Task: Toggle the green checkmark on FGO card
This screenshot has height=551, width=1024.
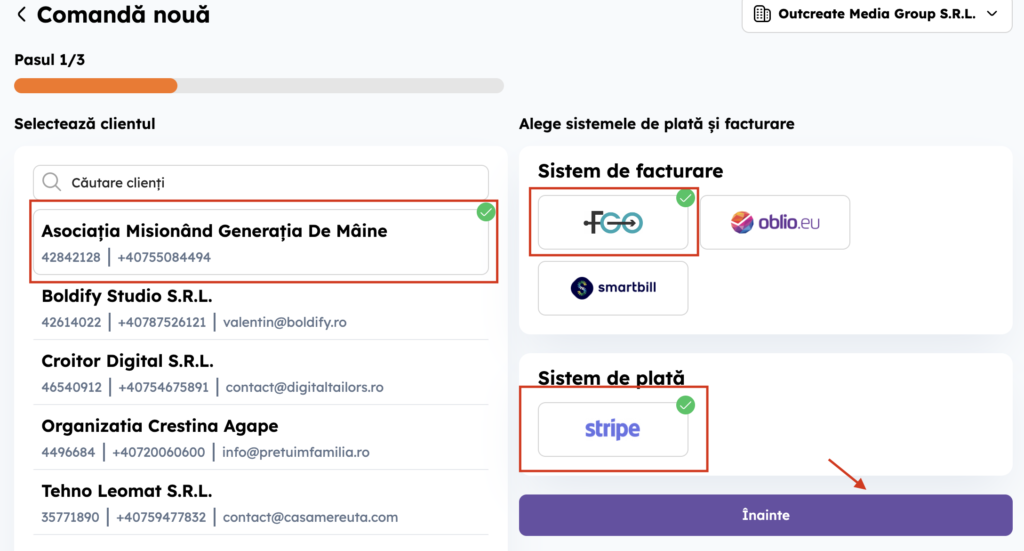Action: click(x=685, y=198)
